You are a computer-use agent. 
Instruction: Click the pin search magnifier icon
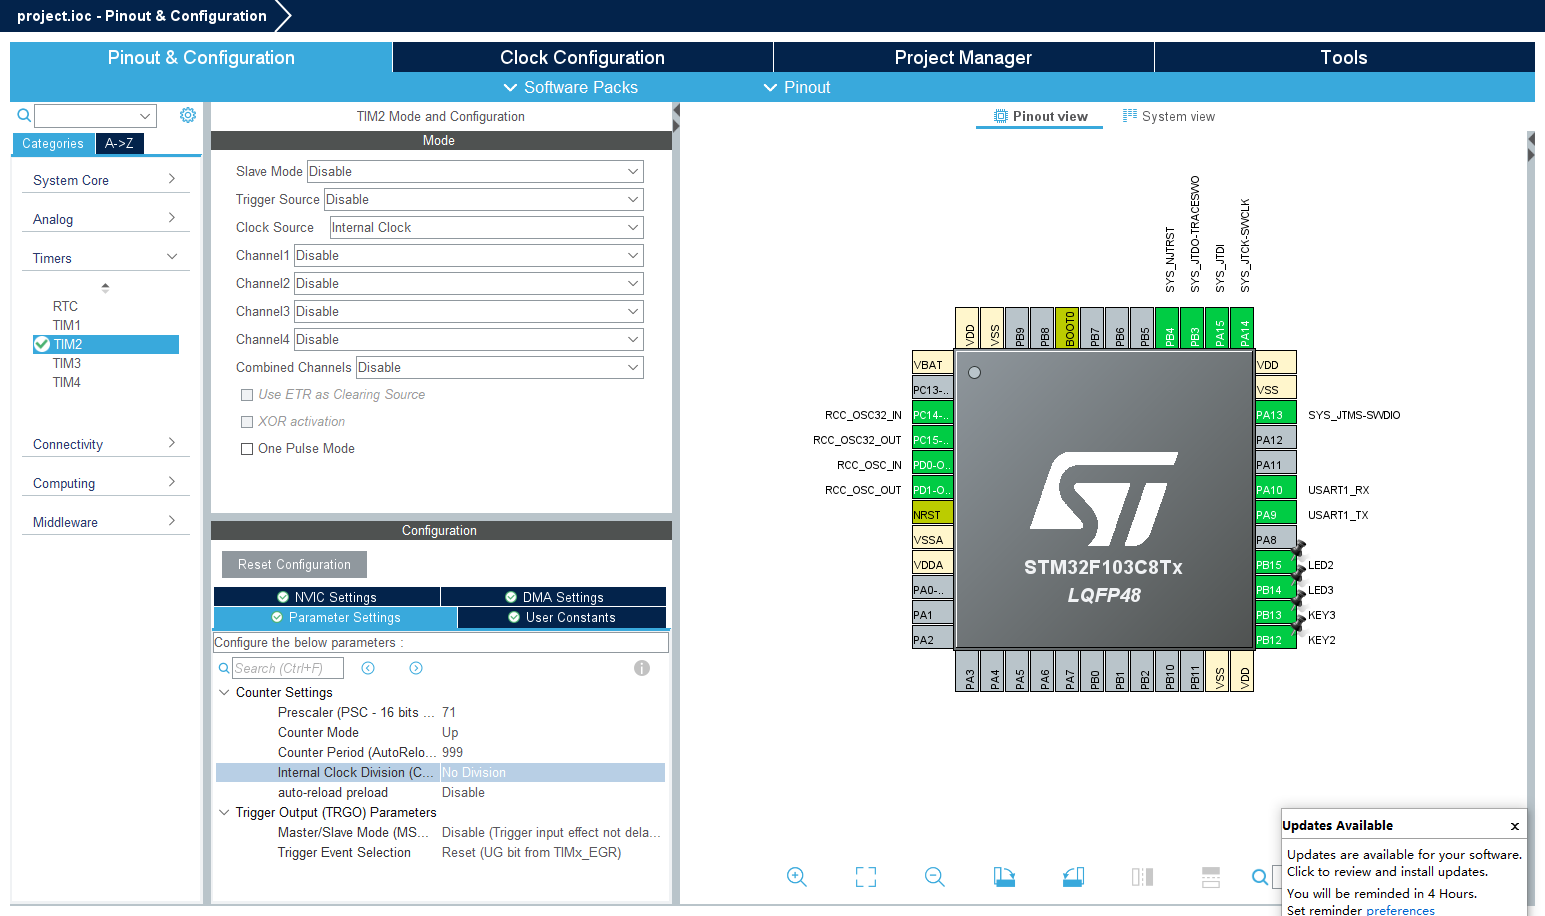pyautogui.click(x=1260, y=877)
